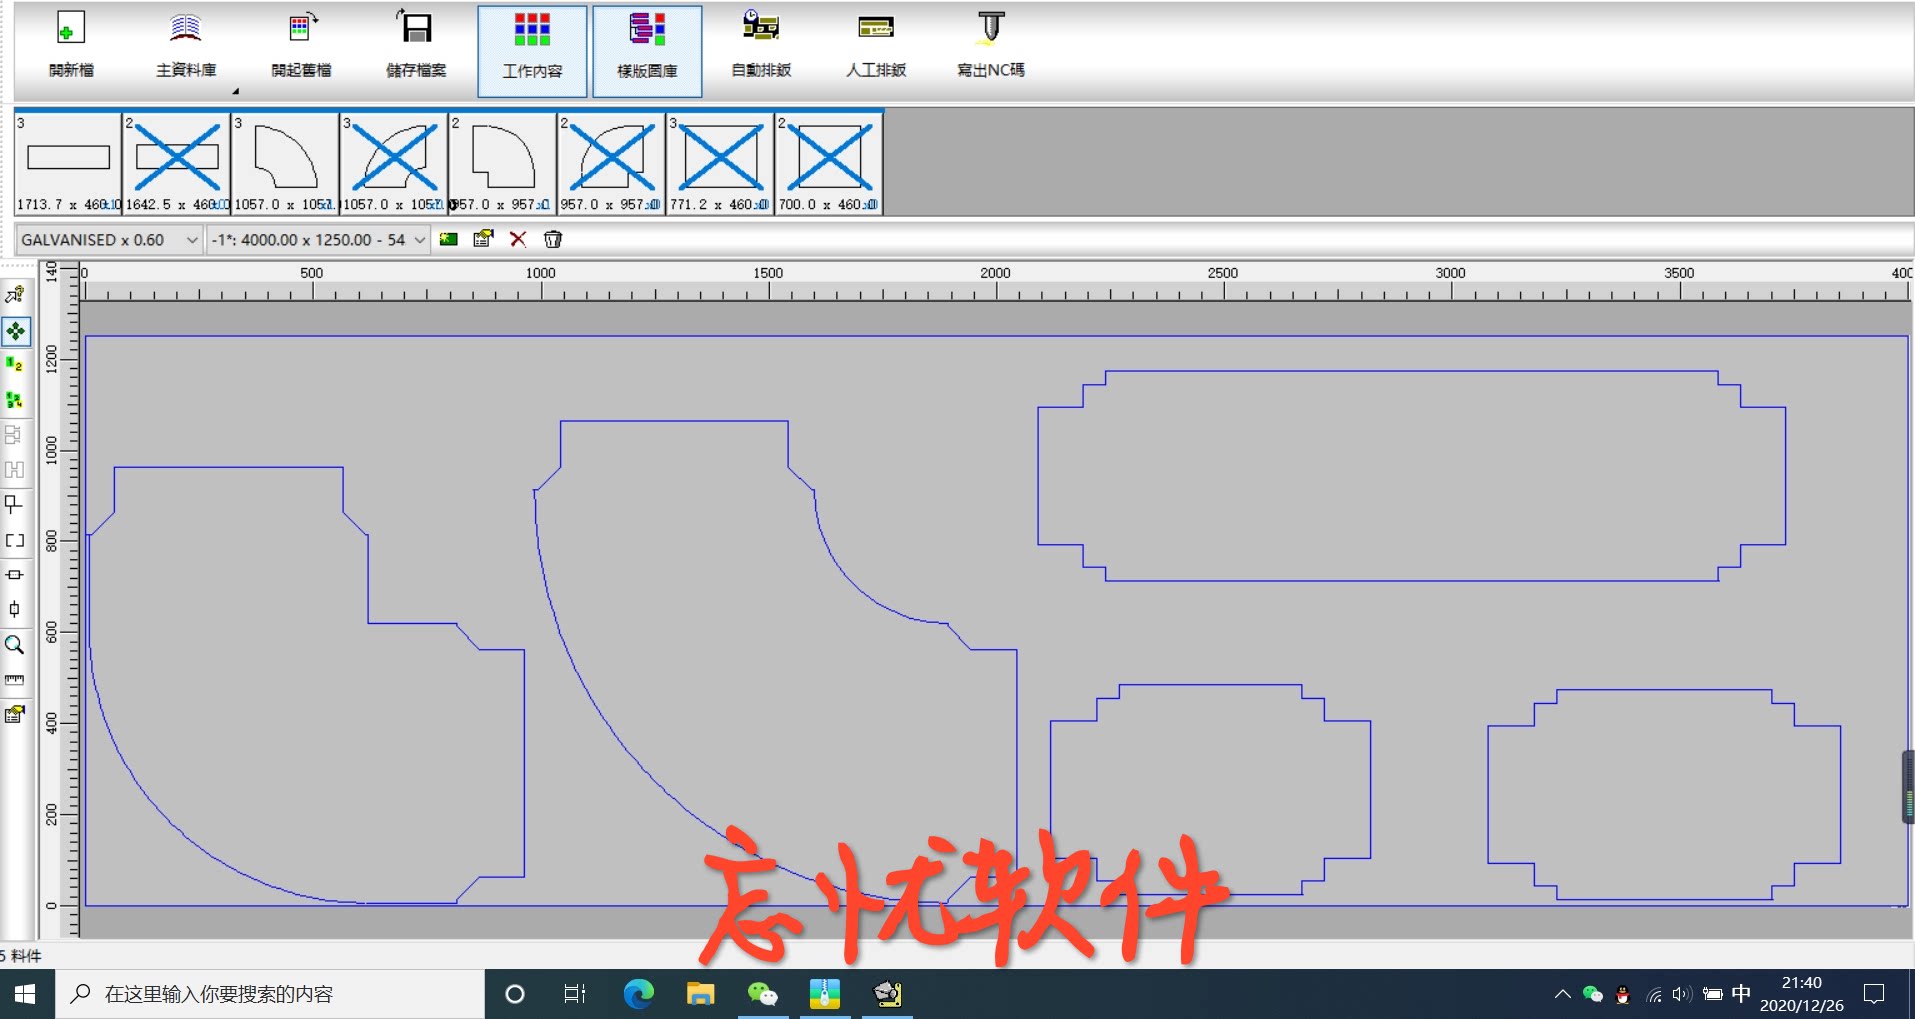Click the 中 input method indicator
The height and width of the screenshot is (1019, 1915).
(1741, 993)
